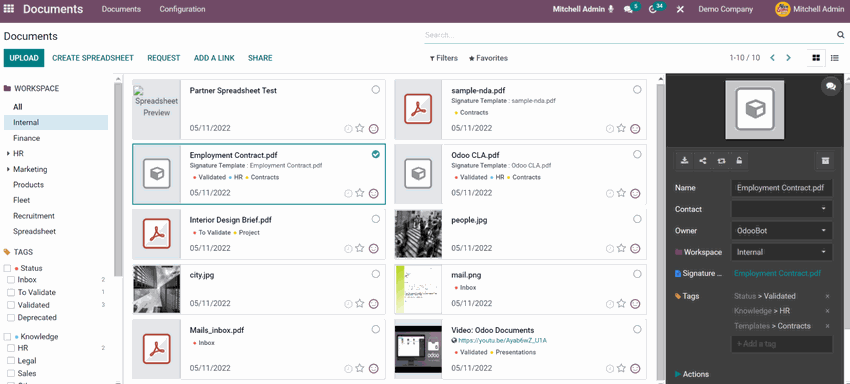The image size is (850, 384).
Task: Check the Deprecated tag checkbox
Action: click(x=10, y=317)
